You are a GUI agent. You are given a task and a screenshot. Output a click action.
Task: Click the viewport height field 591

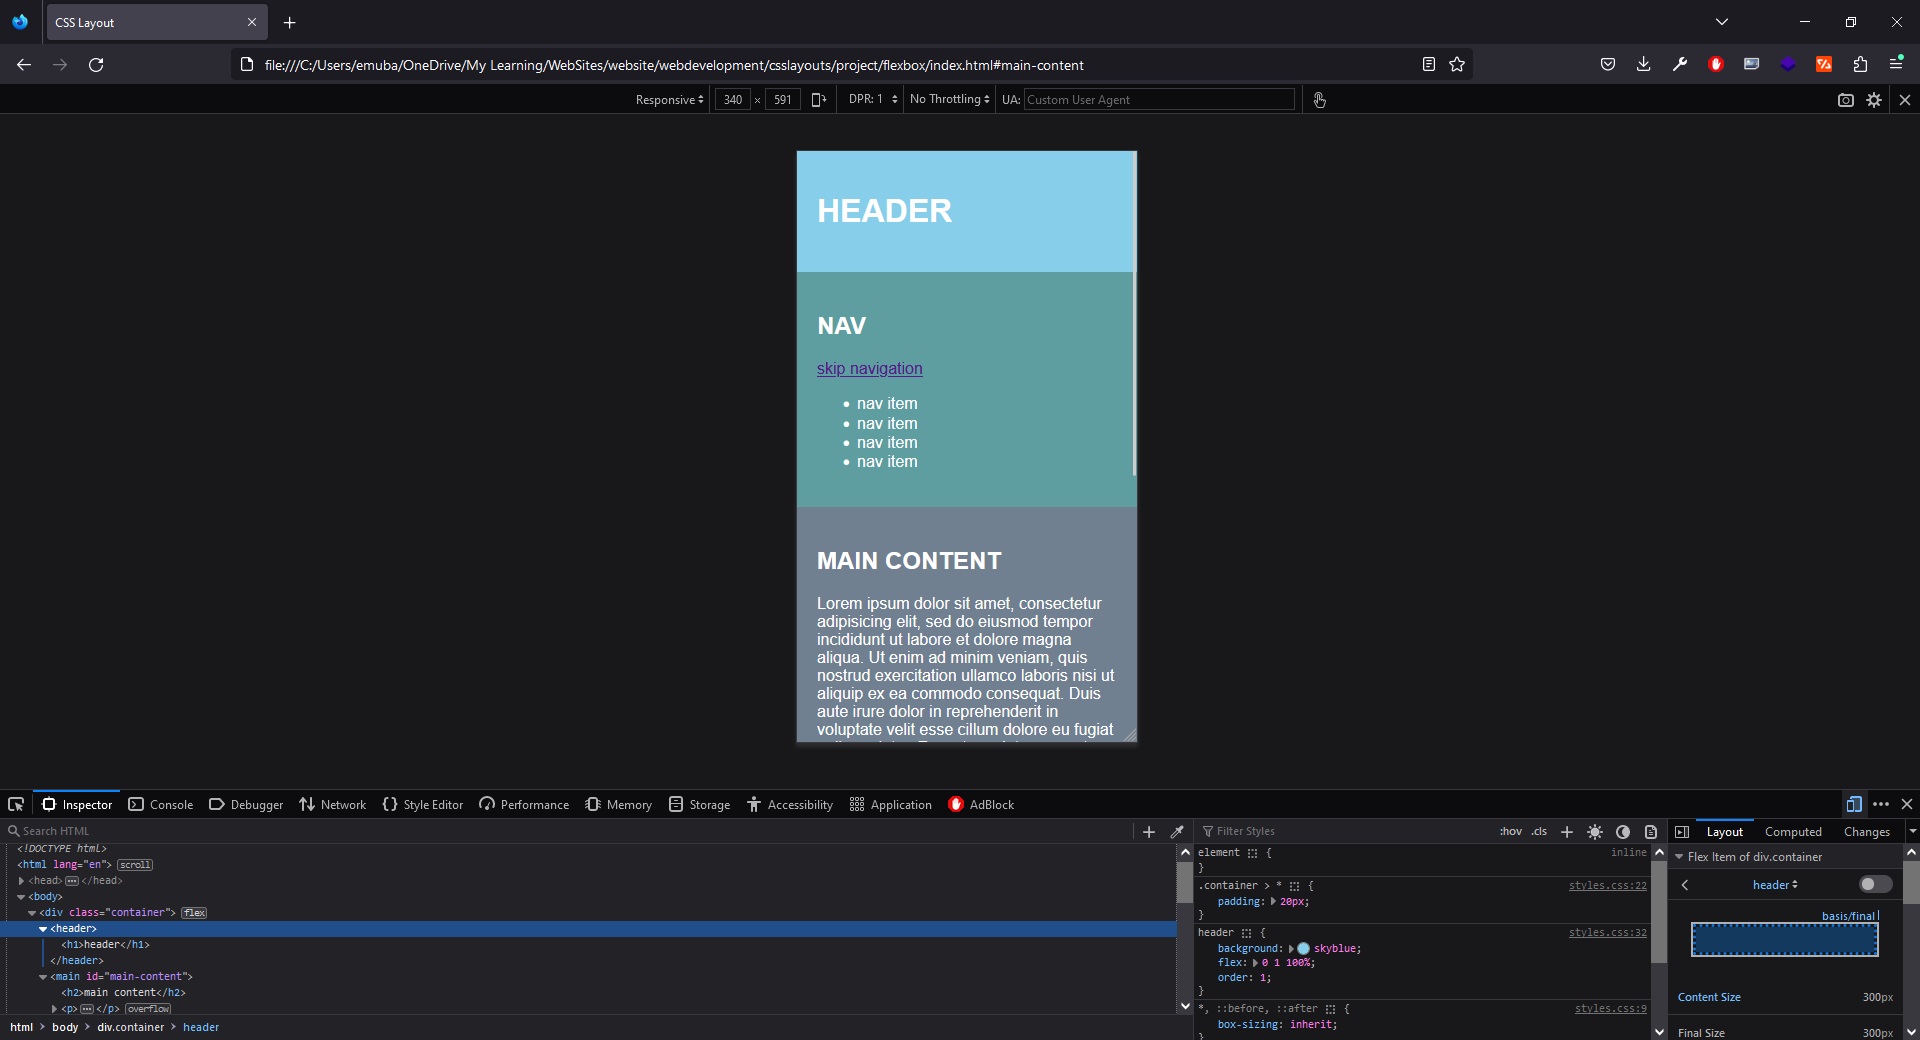click(x=783, y=100)
